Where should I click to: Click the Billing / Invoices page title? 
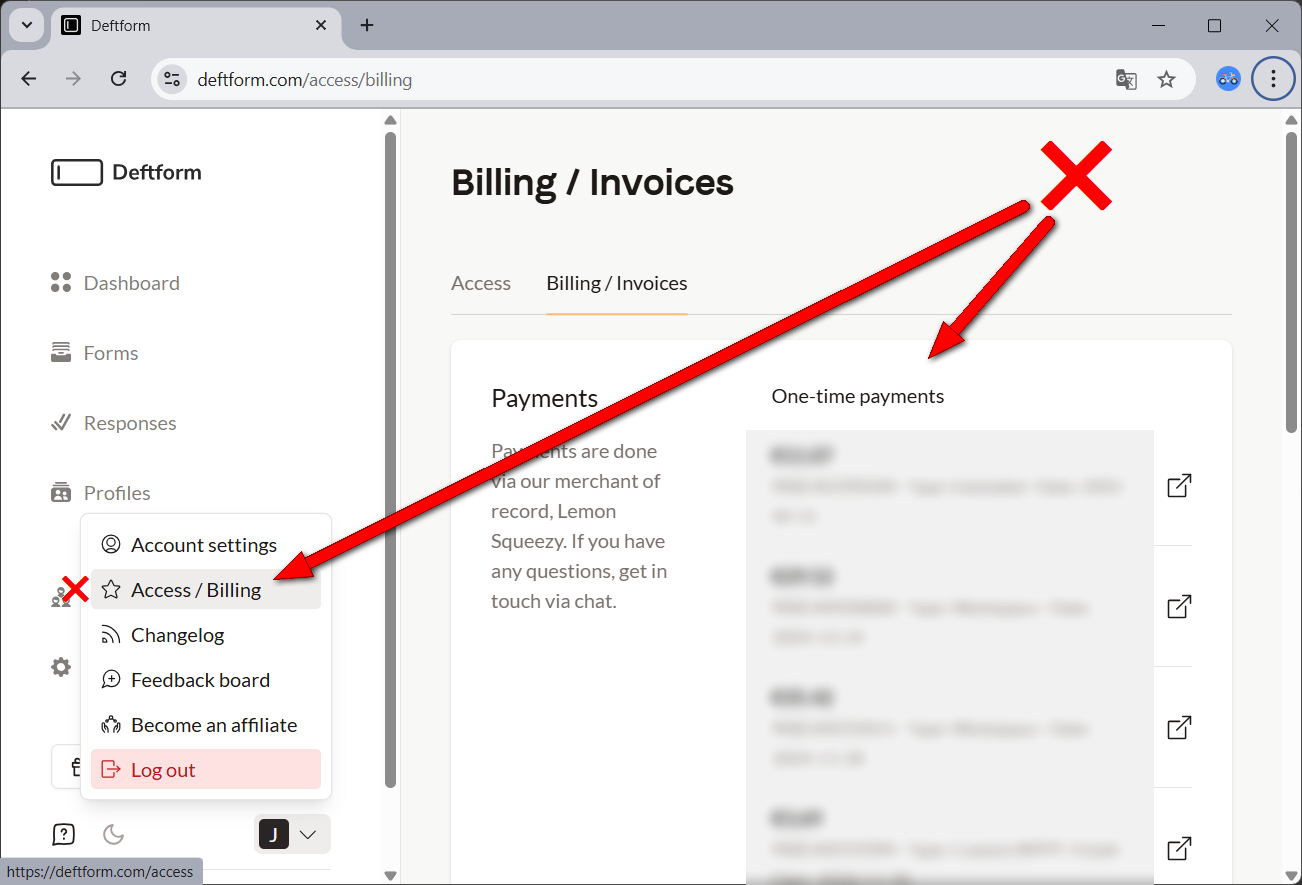coord(592,183)
